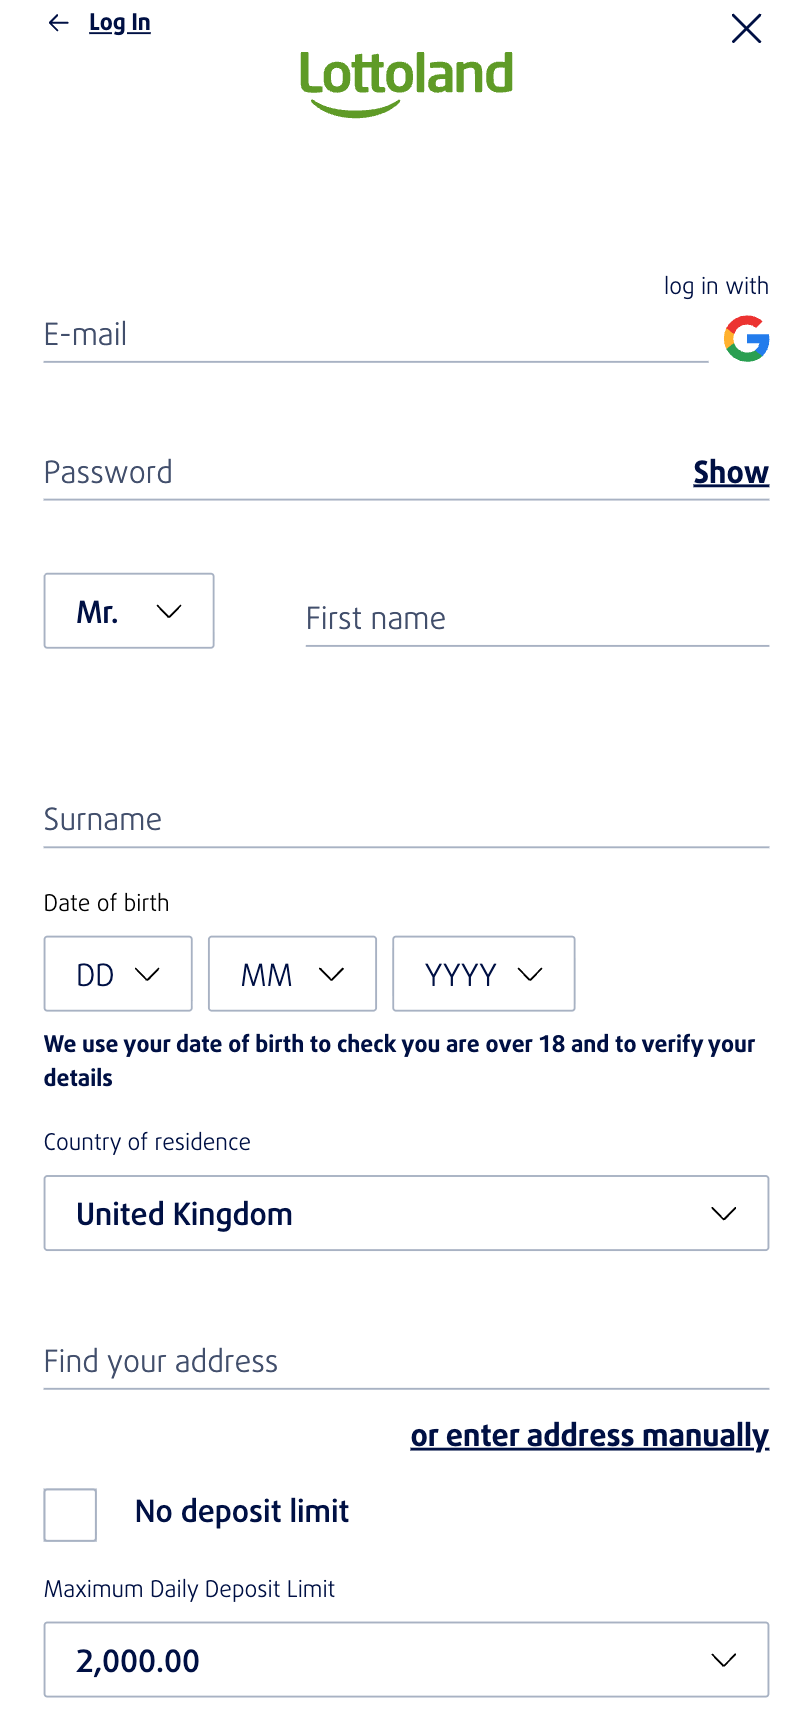Click the Find your address field
Screen dimensions: 806x1726
(x=405, y=1361)
